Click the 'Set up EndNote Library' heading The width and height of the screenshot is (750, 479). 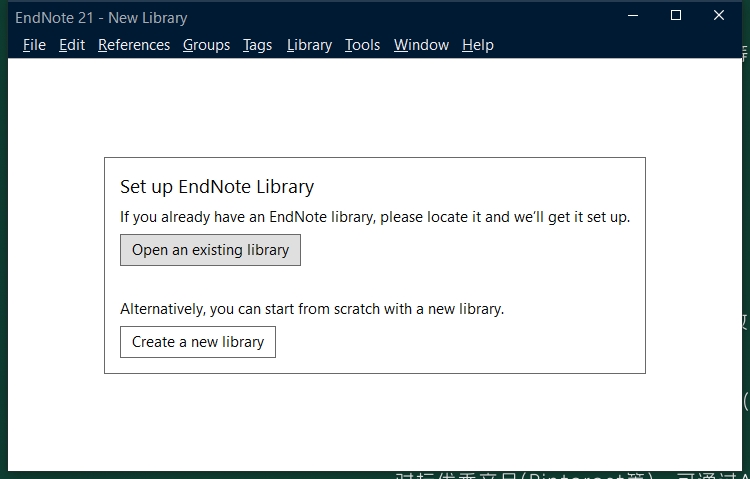[x=217, y=187]
